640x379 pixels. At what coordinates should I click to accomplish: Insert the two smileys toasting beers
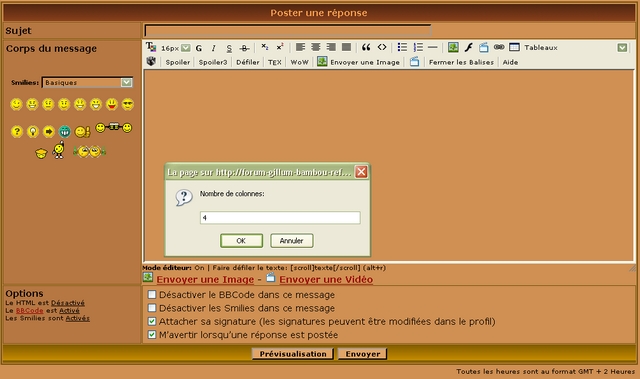coord(114,128)
